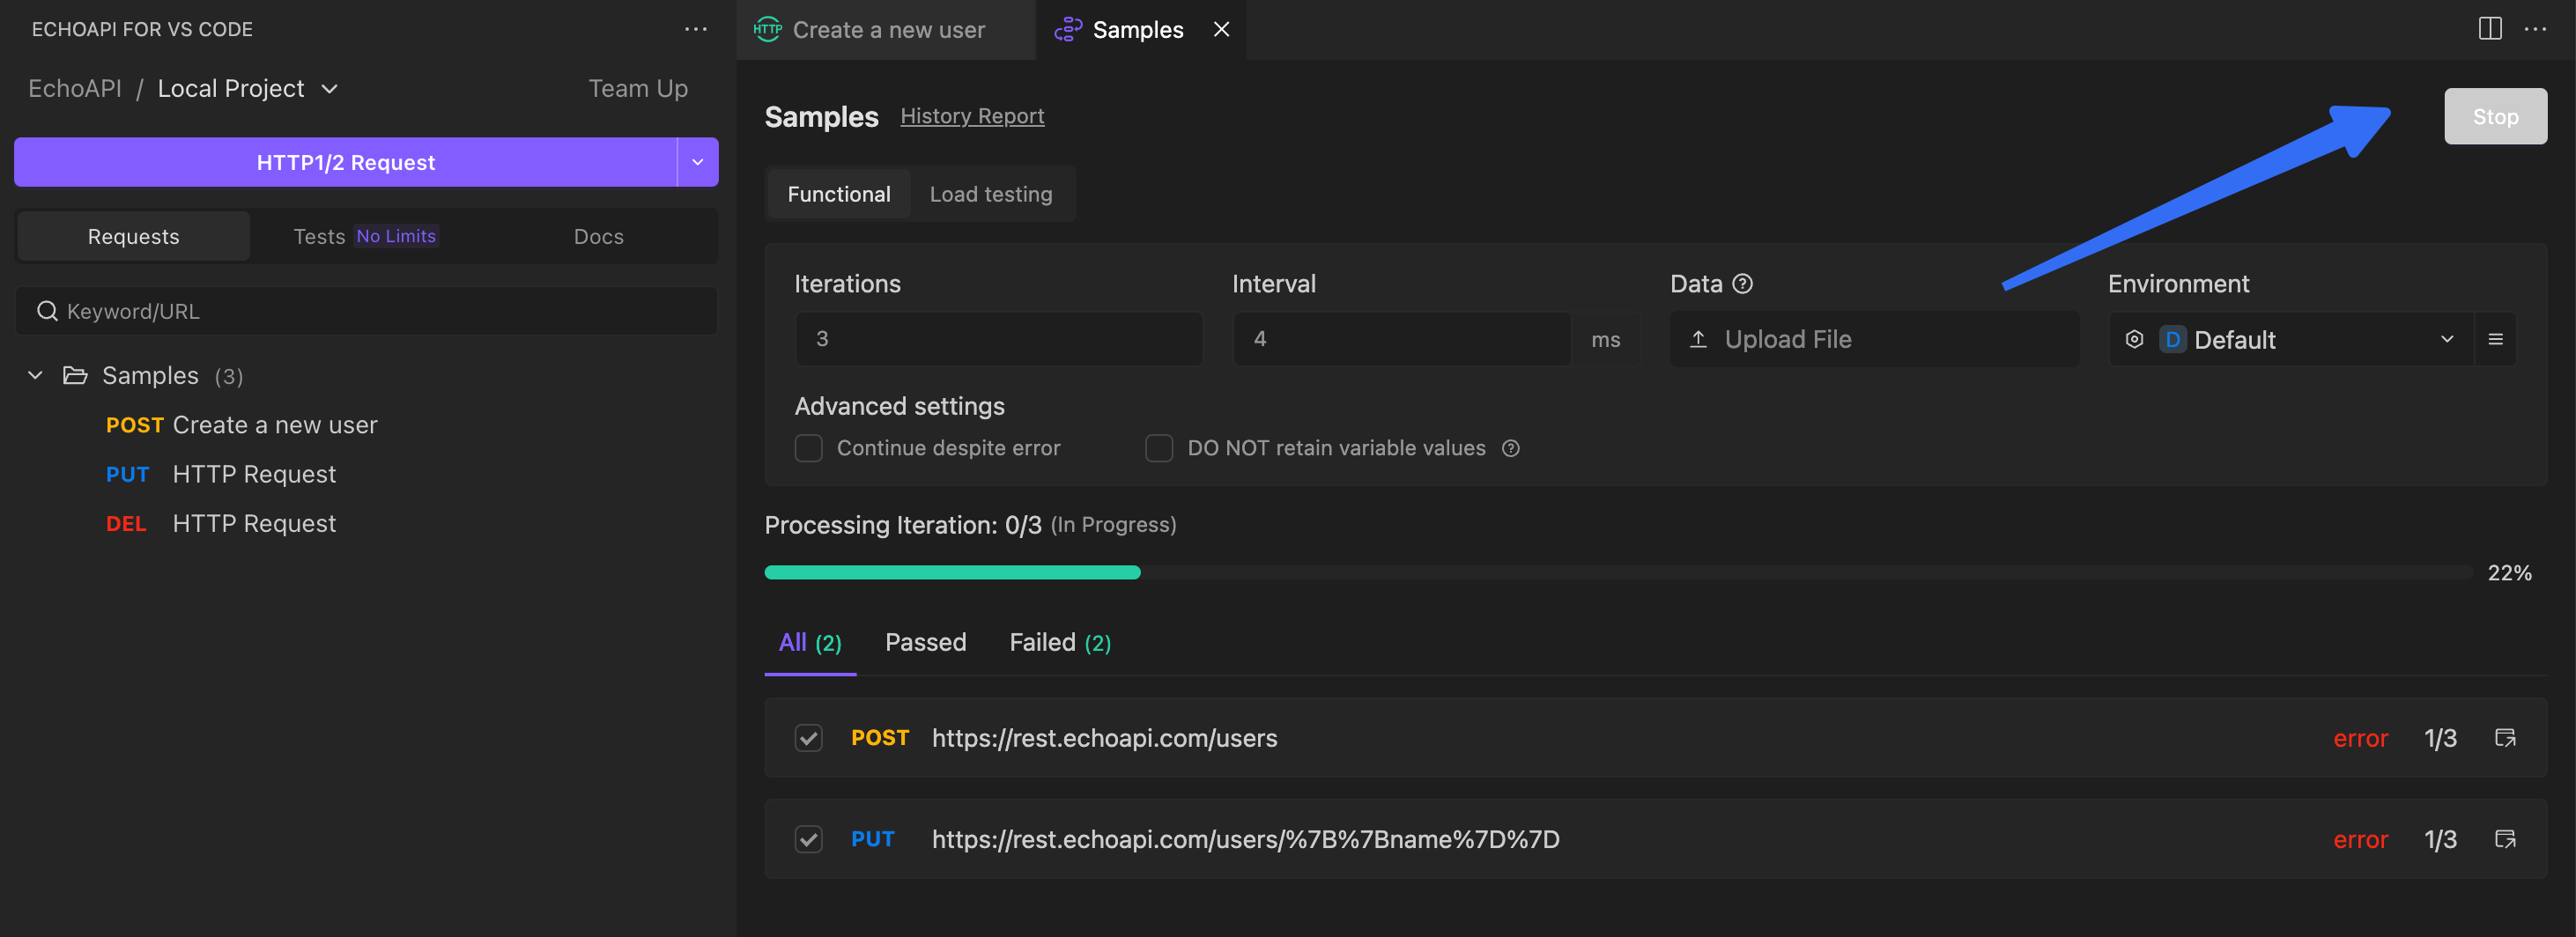Click the Interval input field
Image resolution: width=2576 pixels, height=937 pixels.
click(1402, 339)
